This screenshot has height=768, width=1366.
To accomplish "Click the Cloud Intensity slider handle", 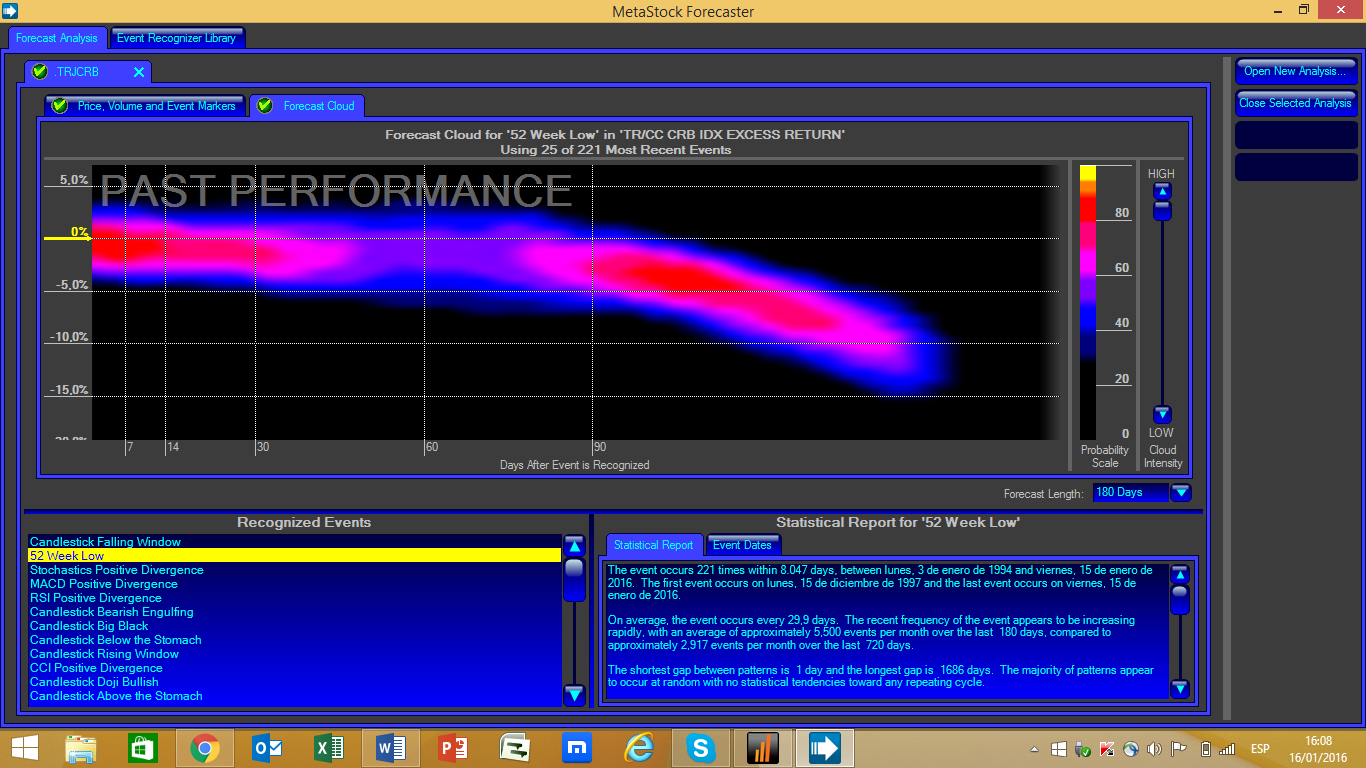I will pos(1161,210).
